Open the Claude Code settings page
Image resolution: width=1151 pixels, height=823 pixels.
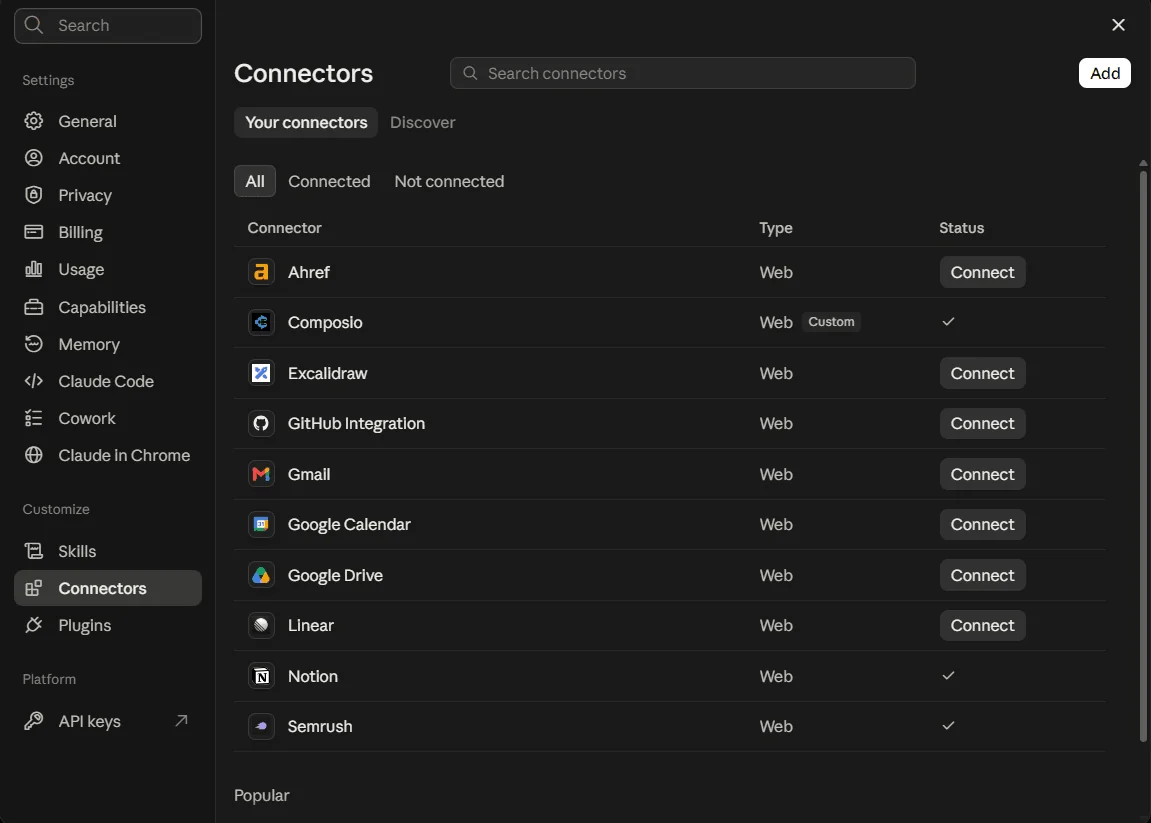(108, 381)
